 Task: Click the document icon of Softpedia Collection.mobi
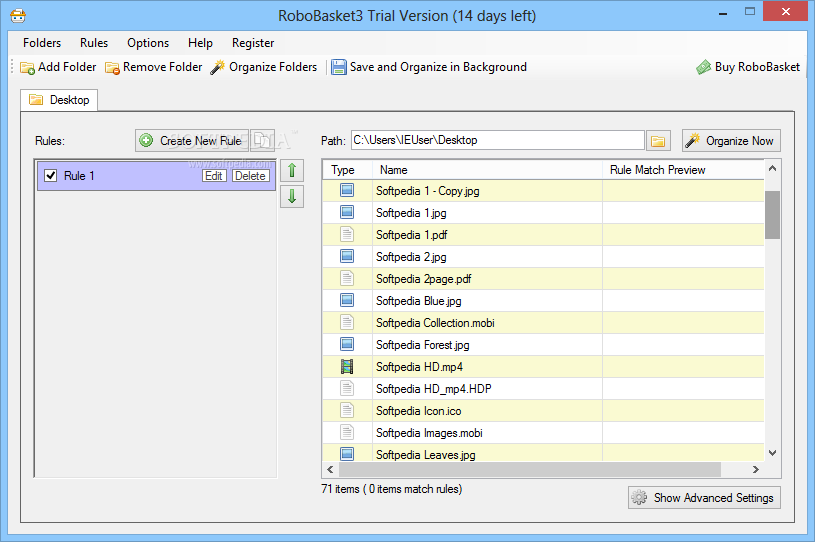(347, 322)
